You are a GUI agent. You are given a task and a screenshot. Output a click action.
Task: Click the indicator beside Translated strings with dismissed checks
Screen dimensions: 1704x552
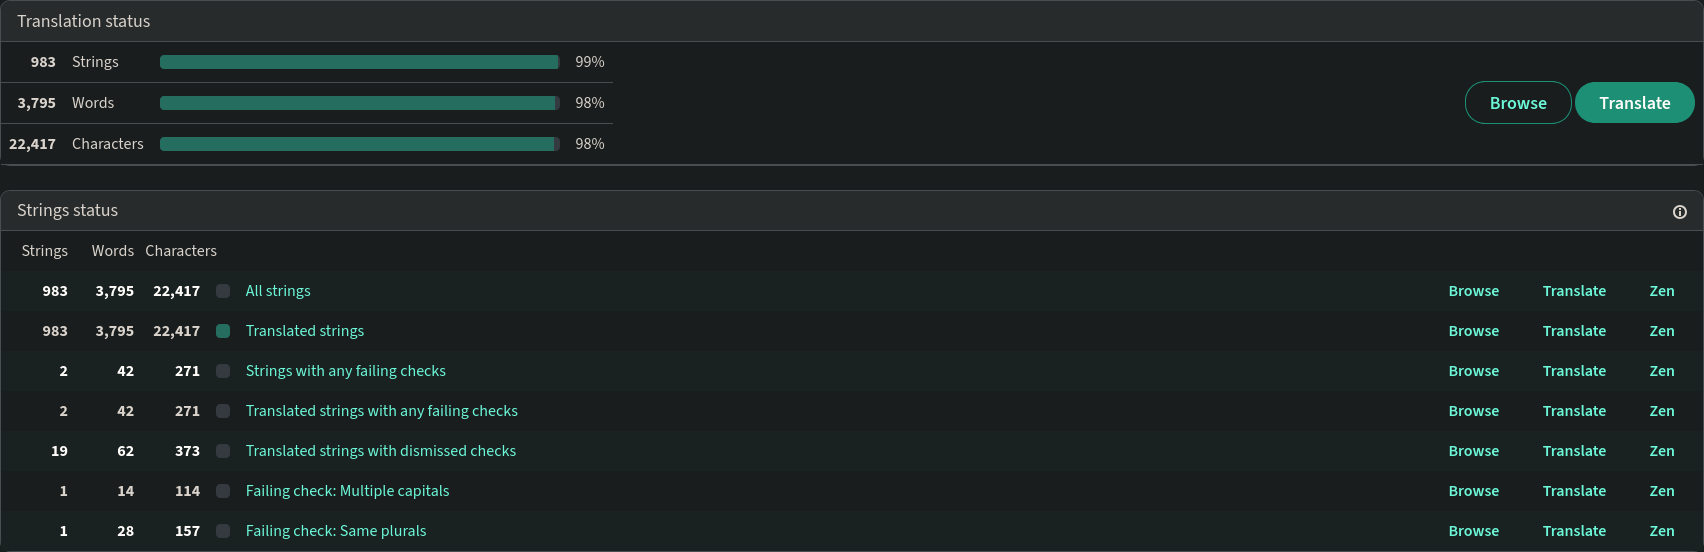223,451
